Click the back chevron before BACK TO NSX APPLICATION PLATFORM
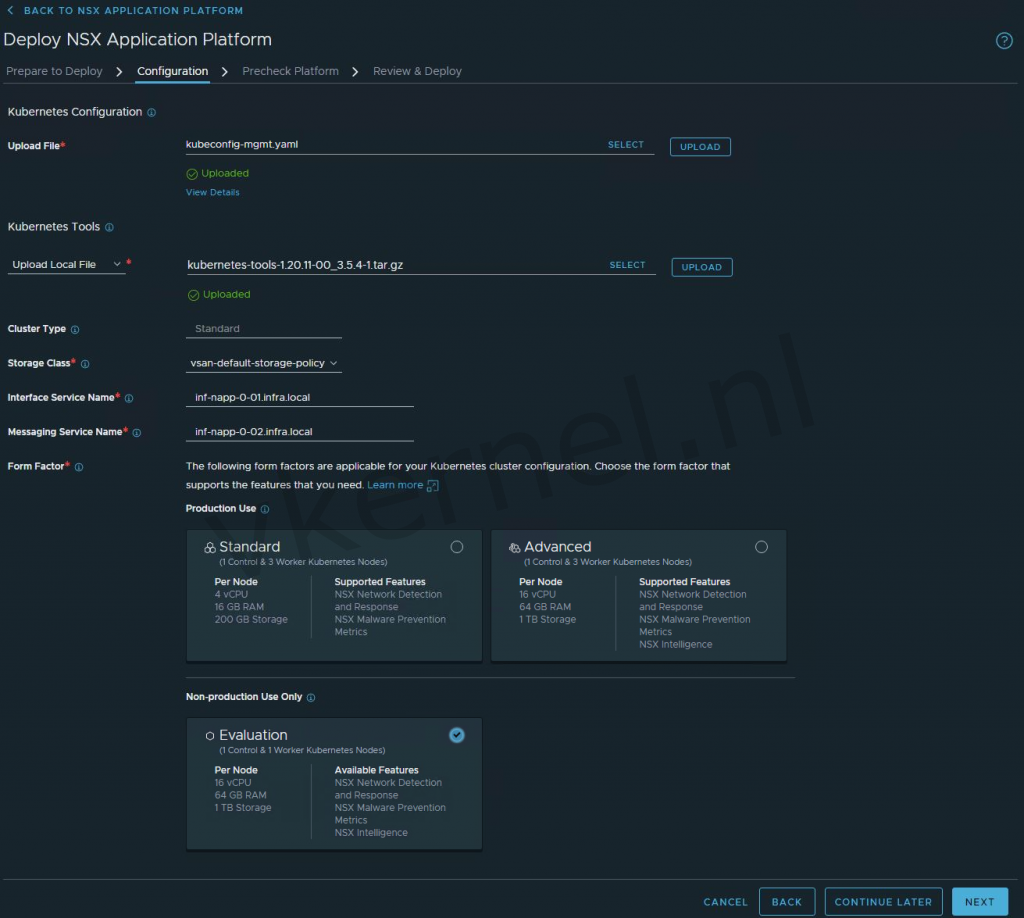 click(x=10, y=10)
